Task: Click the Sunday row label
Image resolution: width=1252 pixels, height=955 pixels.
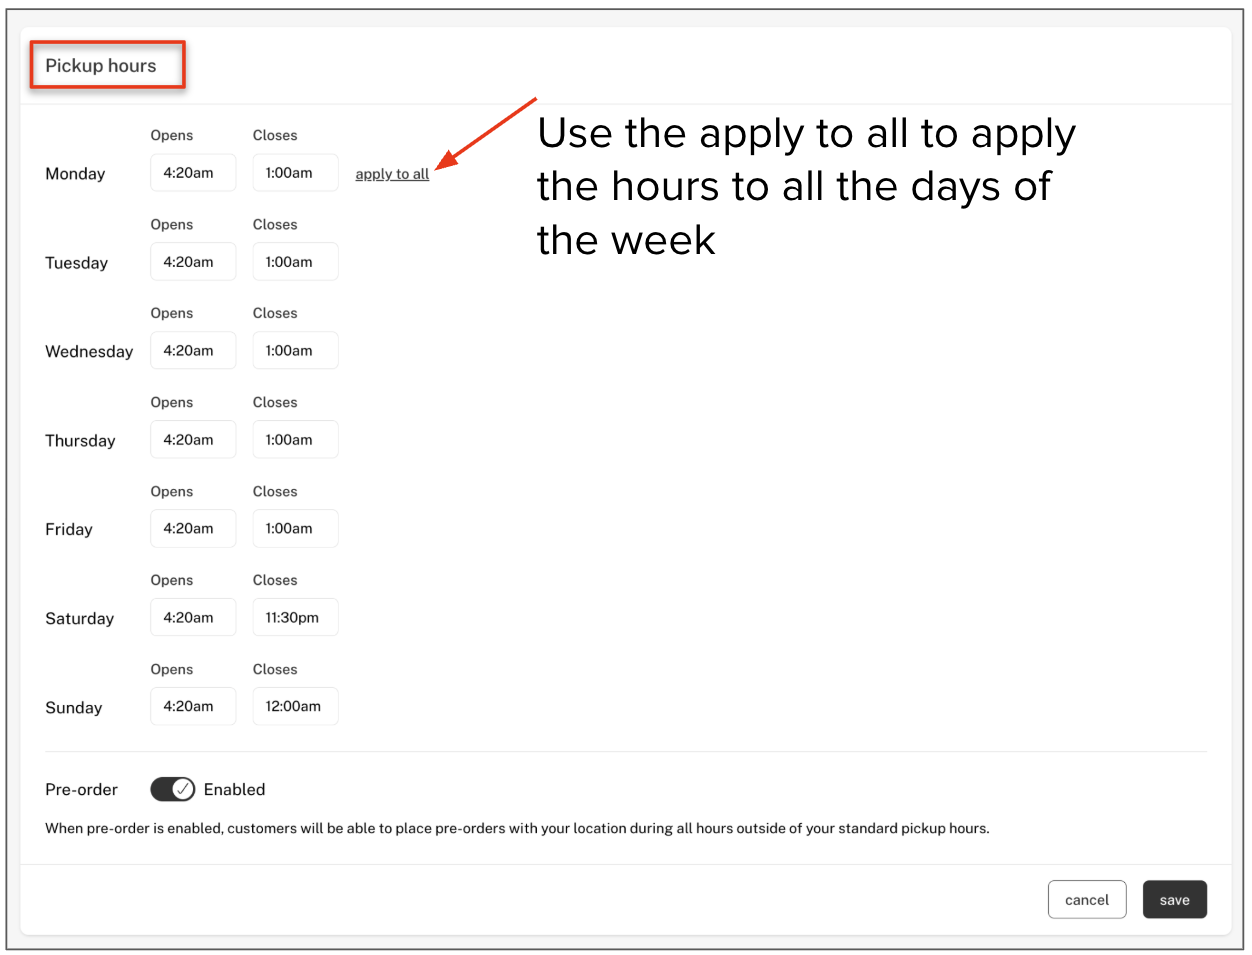Action: (x=74, y=708)
